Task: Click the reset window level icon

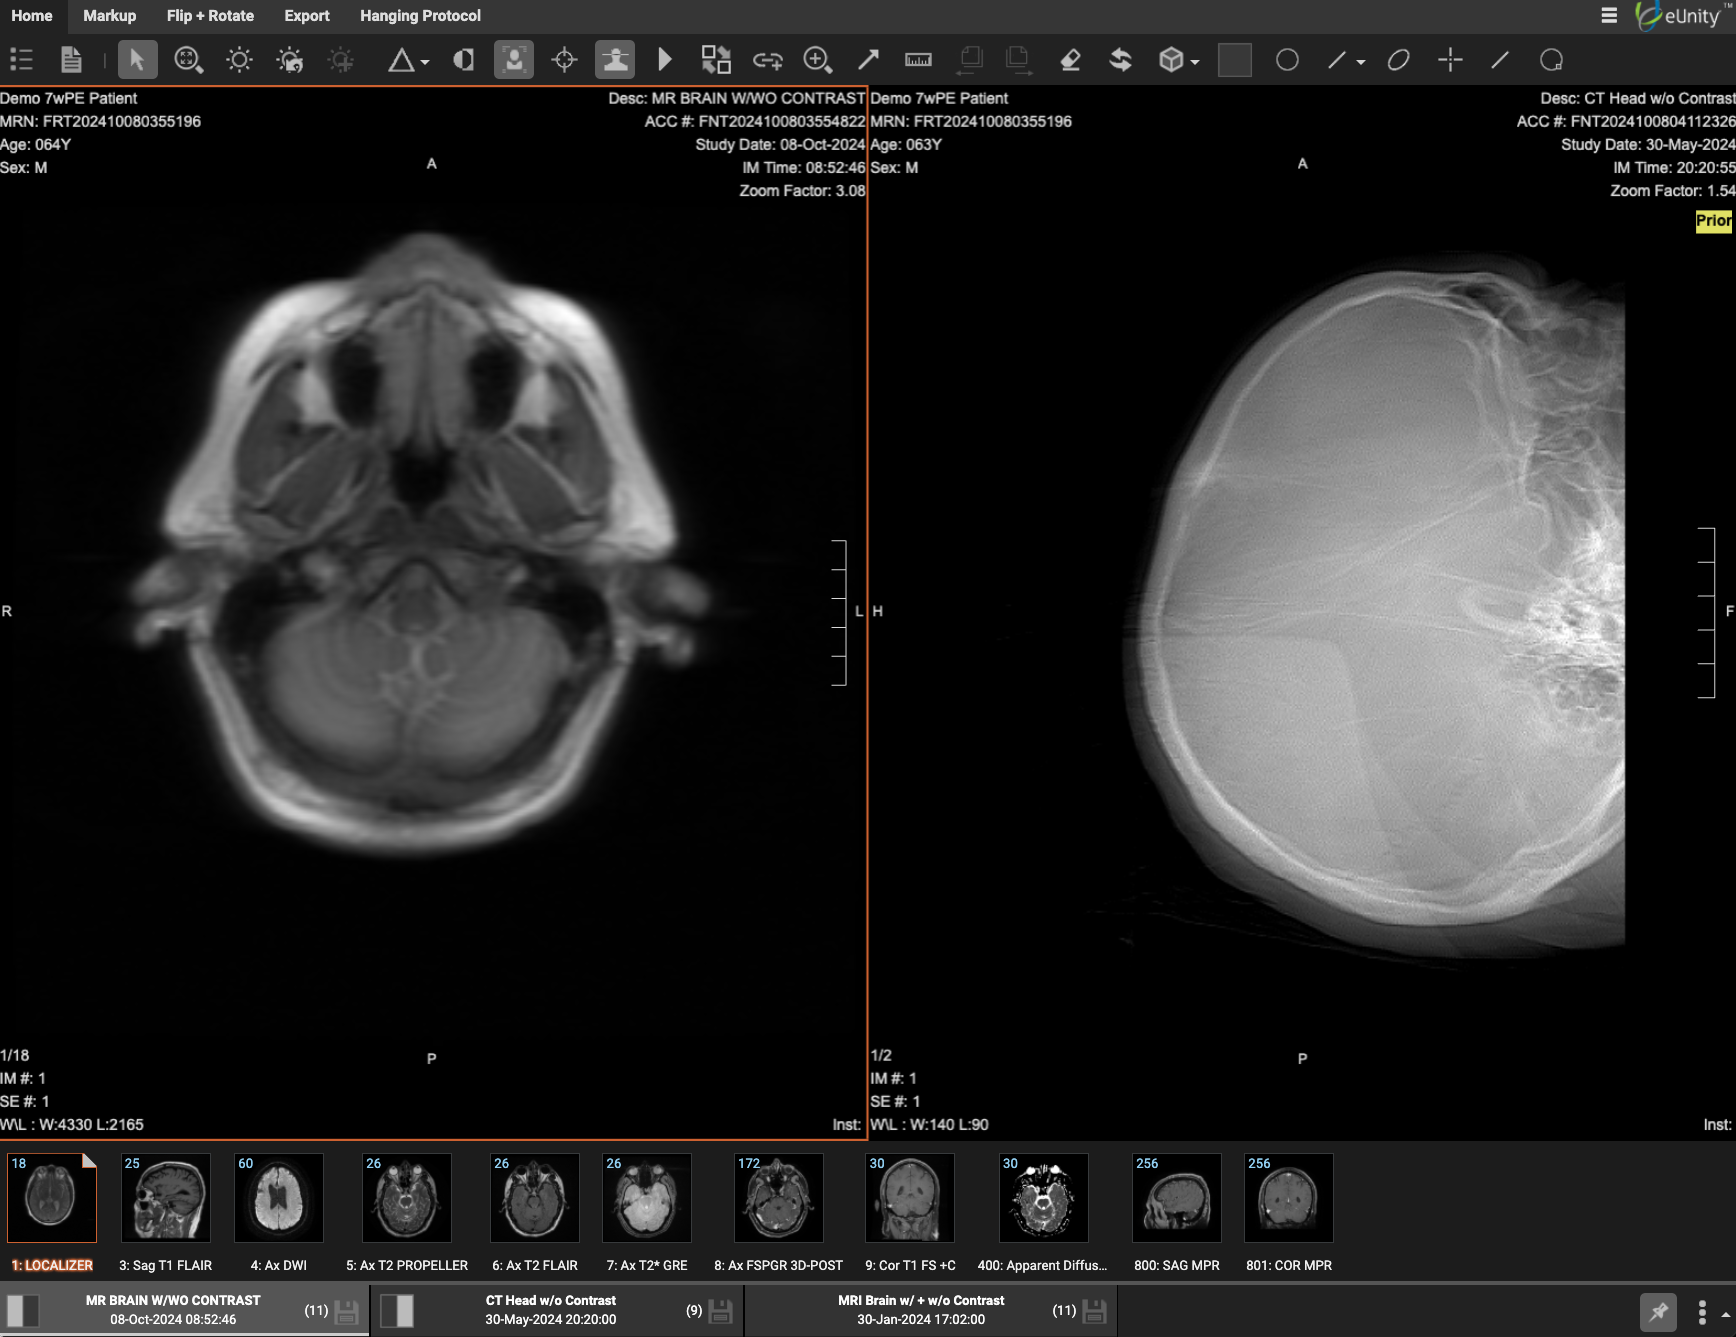Action: (x=290, y=60)
